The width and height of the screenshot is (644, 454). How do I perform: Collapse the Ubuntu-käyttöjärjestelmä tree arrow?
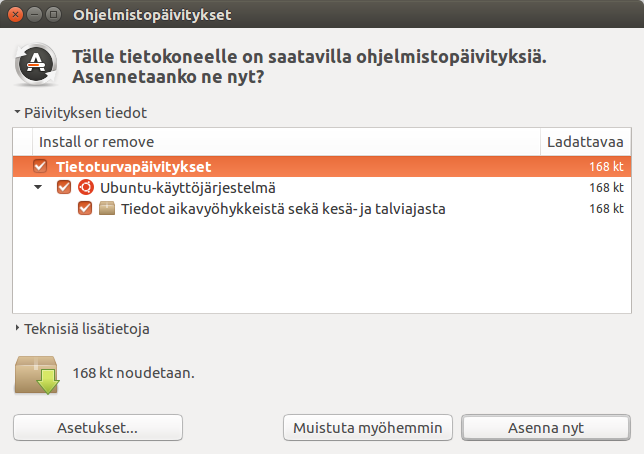click(38, 188)
